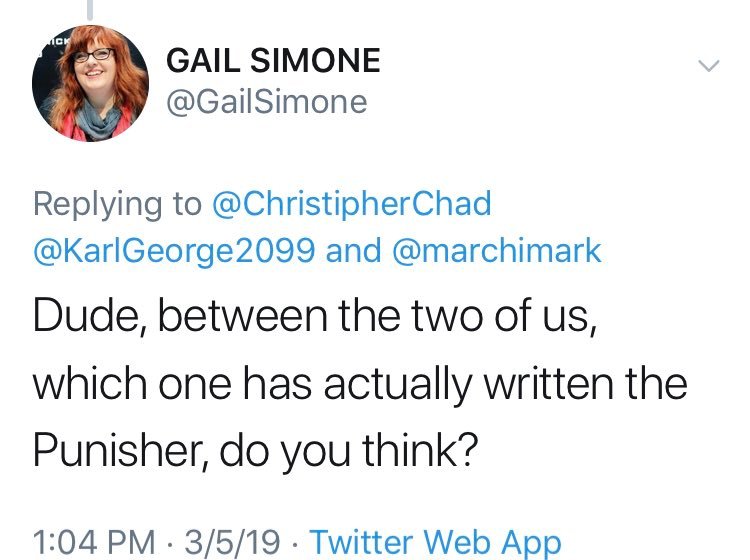Image resolution: width=750 pixels, height=560 pixels.
Task: Open the Twitter Web App source link
Action: point(435,543)
